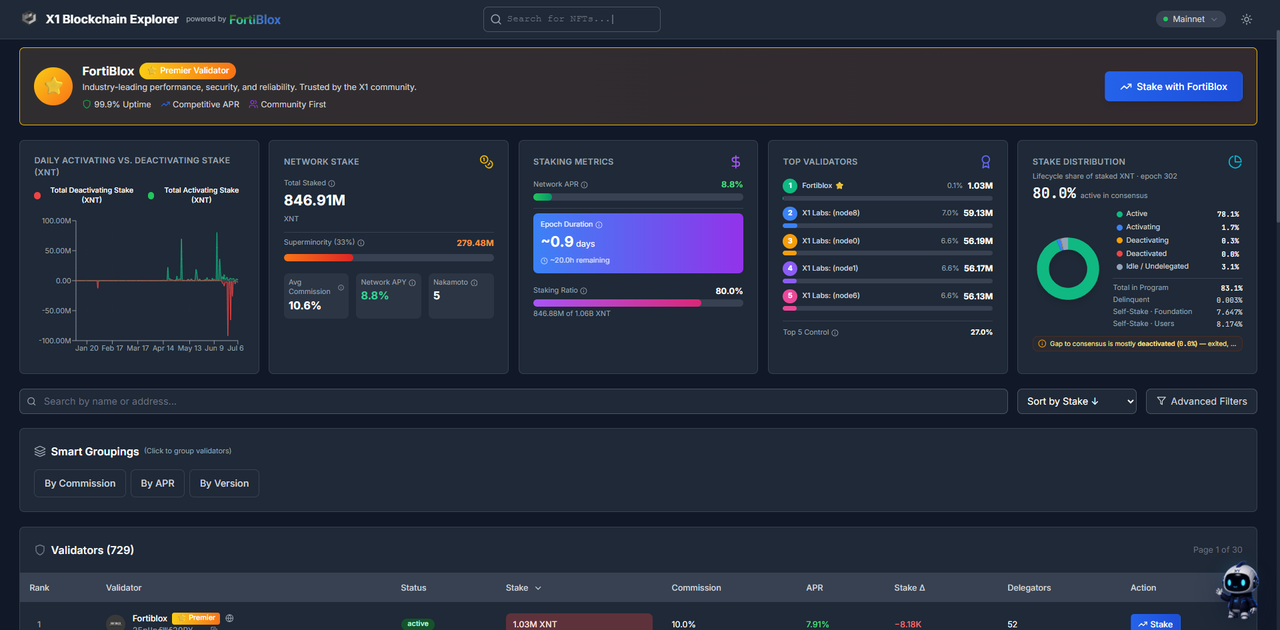Click the APR column header
This screenshot has width=1280, height=630.
tap(816, 588)
